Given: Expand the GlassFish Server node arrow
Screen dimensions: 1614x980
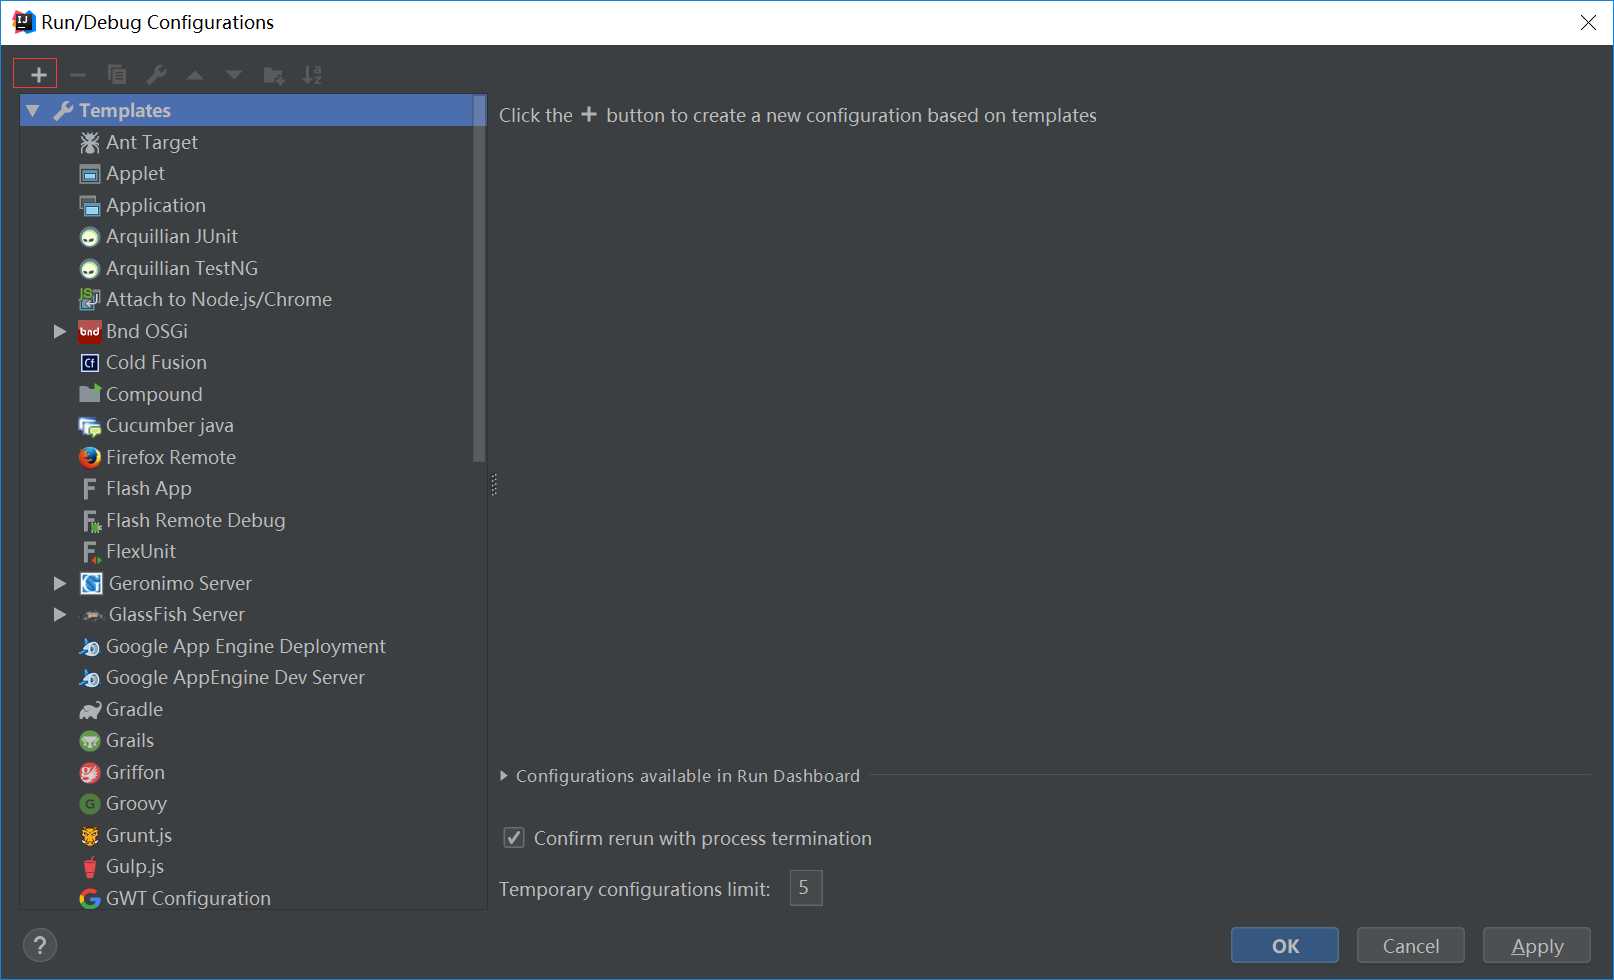Looking at the screenshot, I should click(x=60, y=615).
